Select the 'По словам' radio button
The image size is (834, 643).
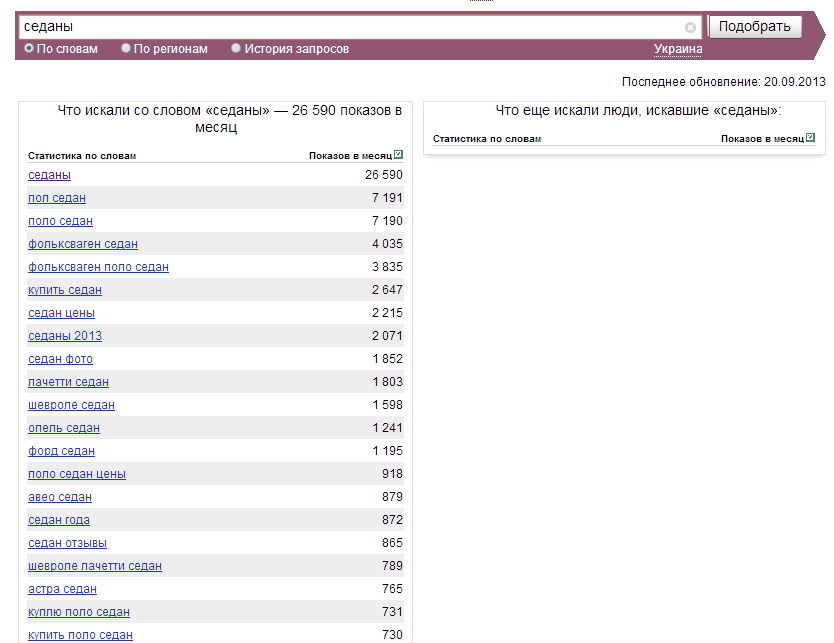coord(29,48)
